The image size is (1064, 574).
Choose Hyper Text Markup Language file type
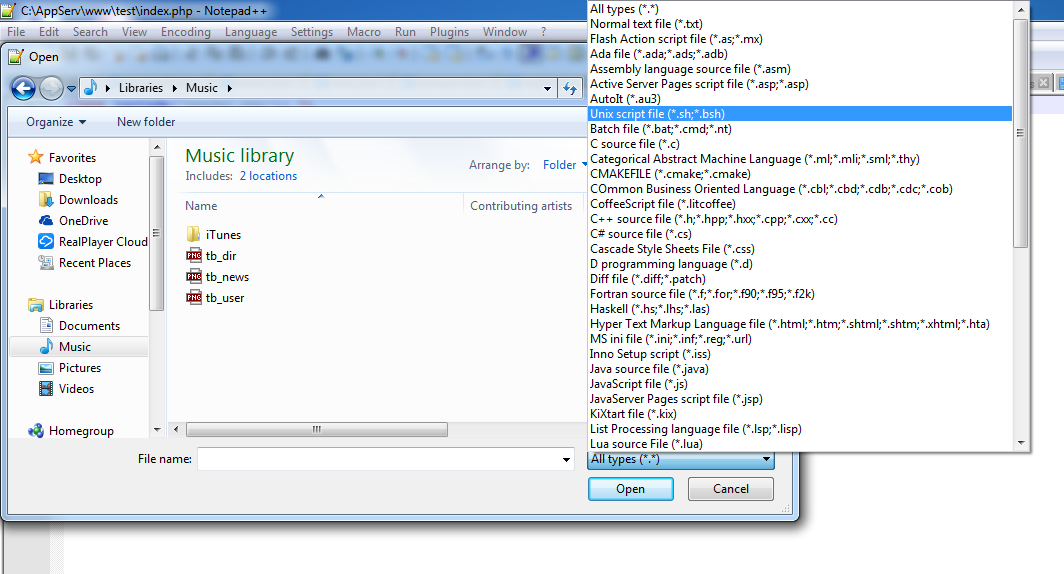(800, 324)
